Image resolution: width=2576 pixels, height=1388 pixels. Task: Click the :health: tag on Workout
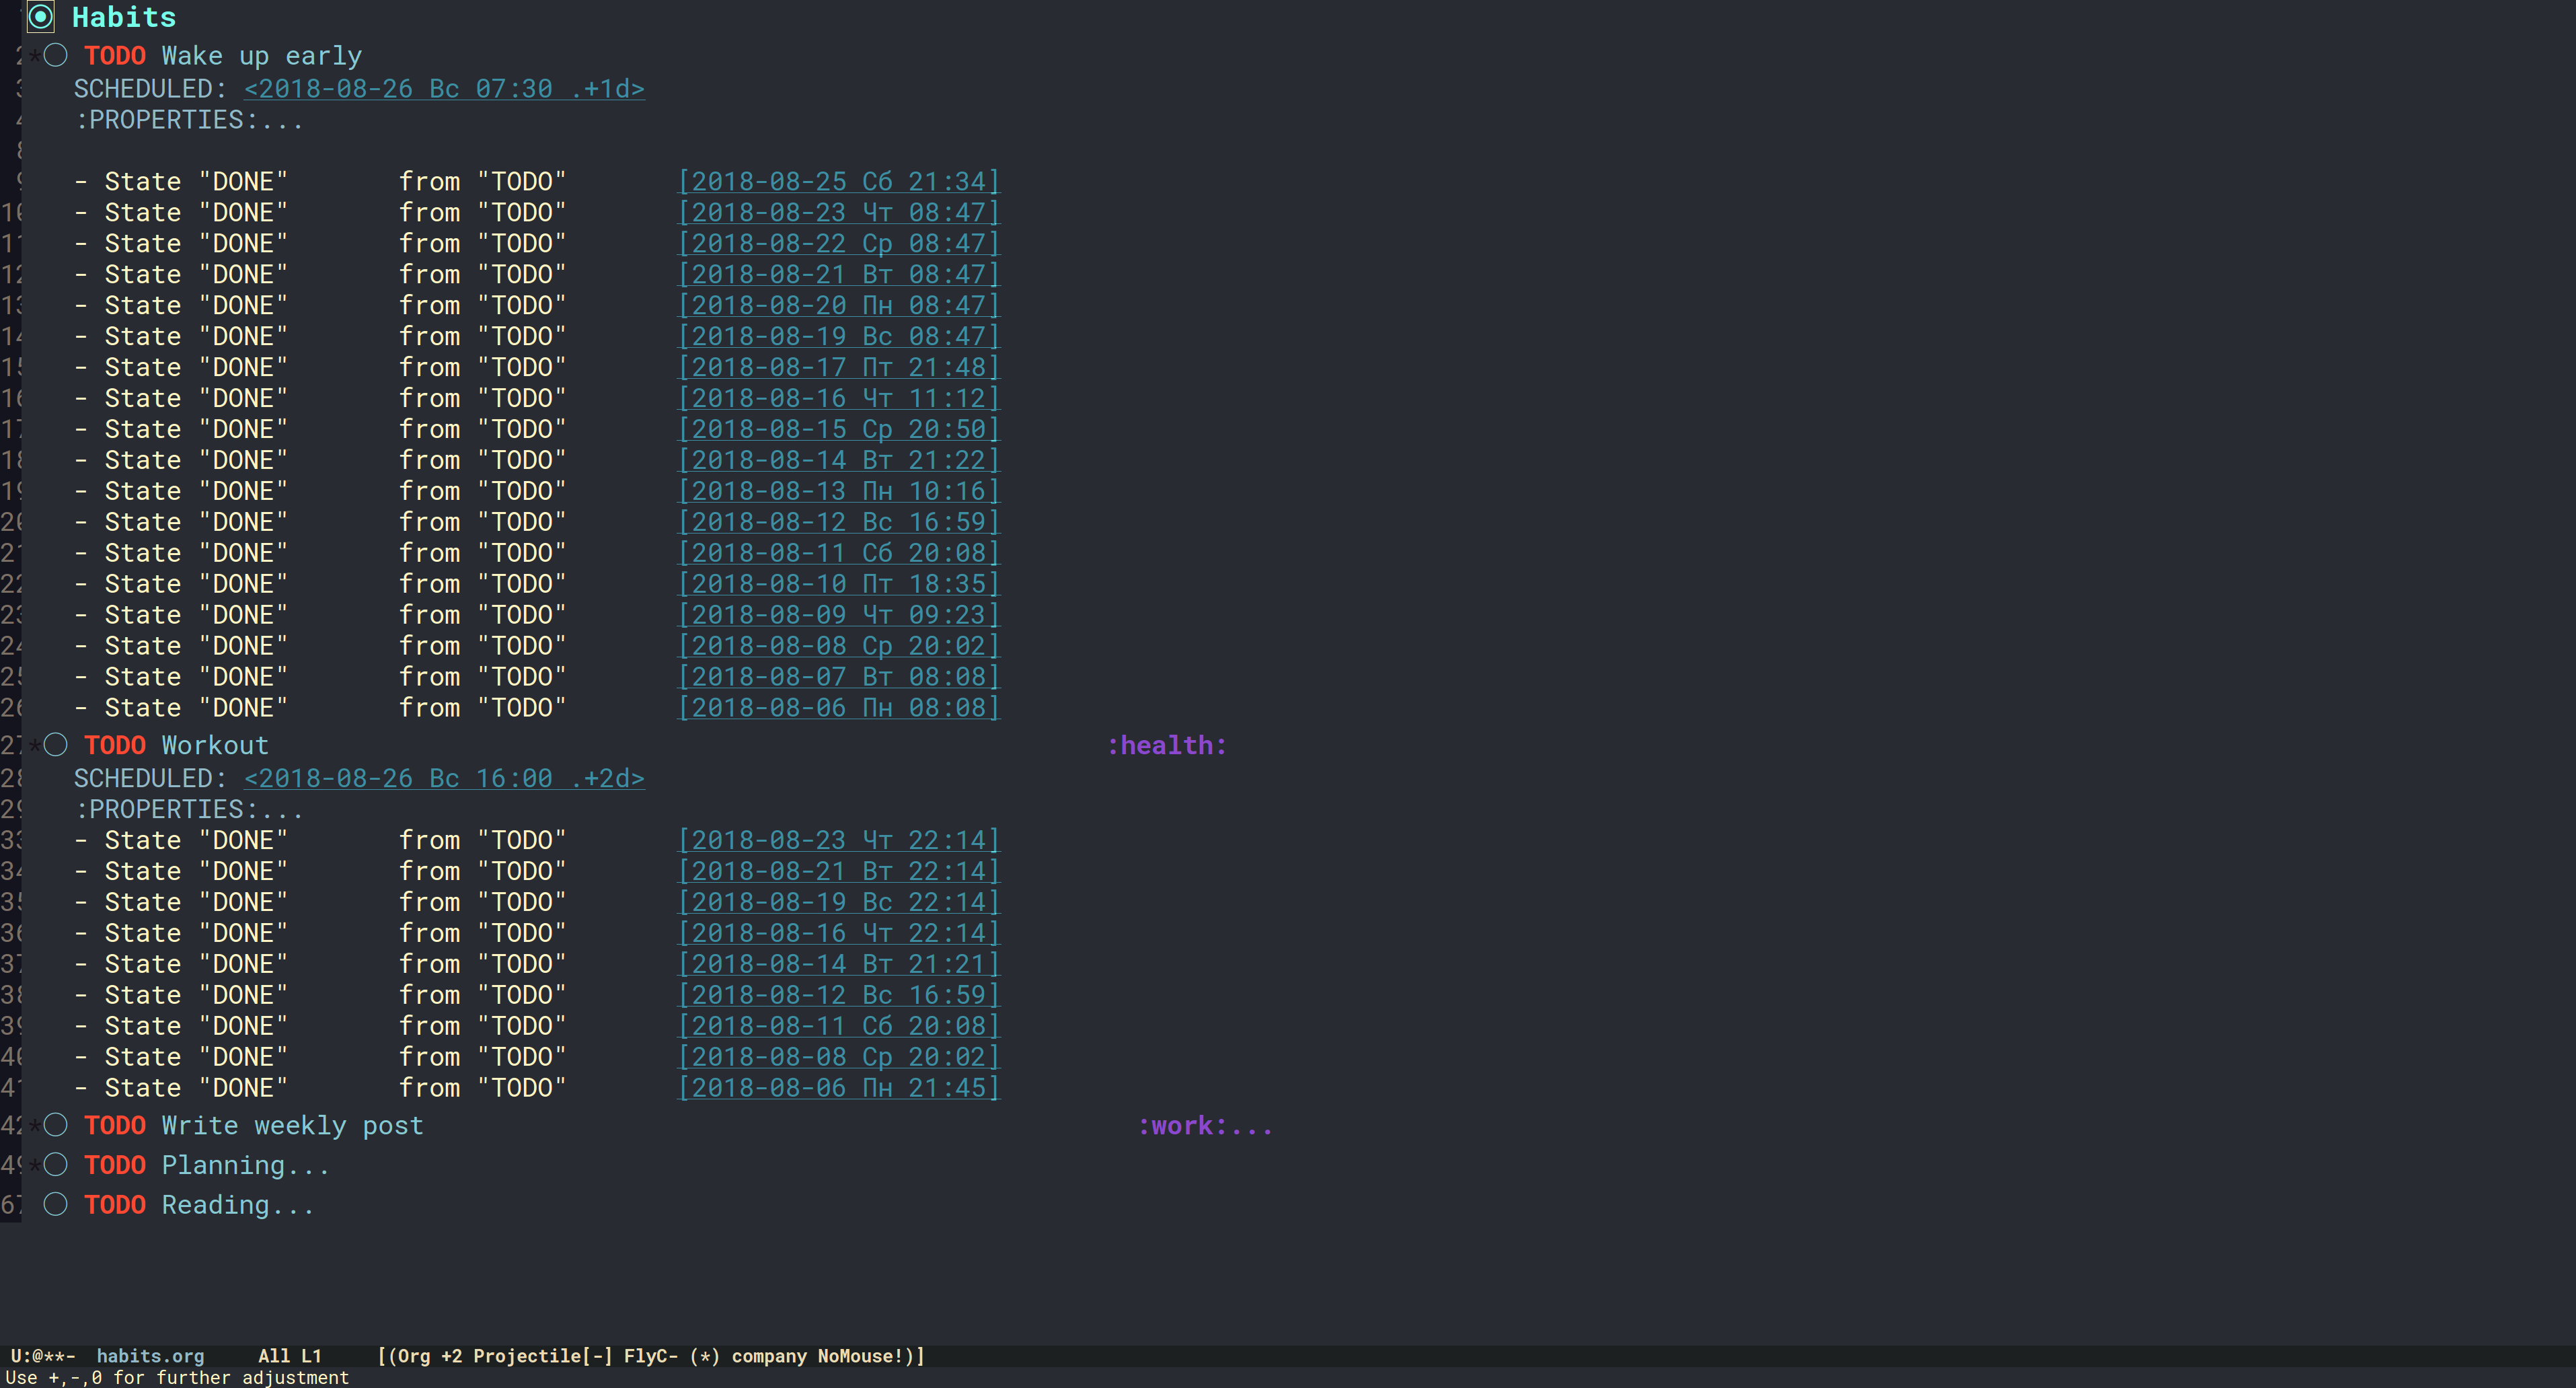click(1166, 746)
